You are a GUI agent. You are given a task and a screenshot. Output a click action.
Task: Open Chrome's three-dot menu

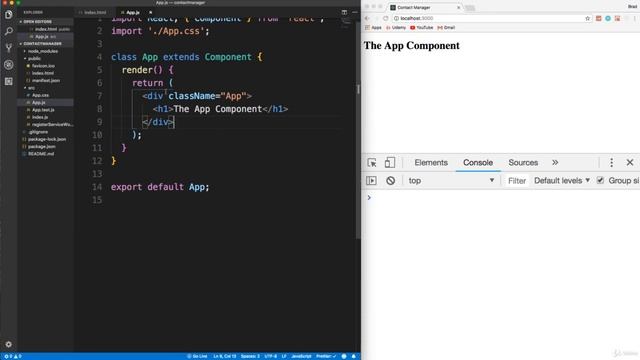pos(635,18)
